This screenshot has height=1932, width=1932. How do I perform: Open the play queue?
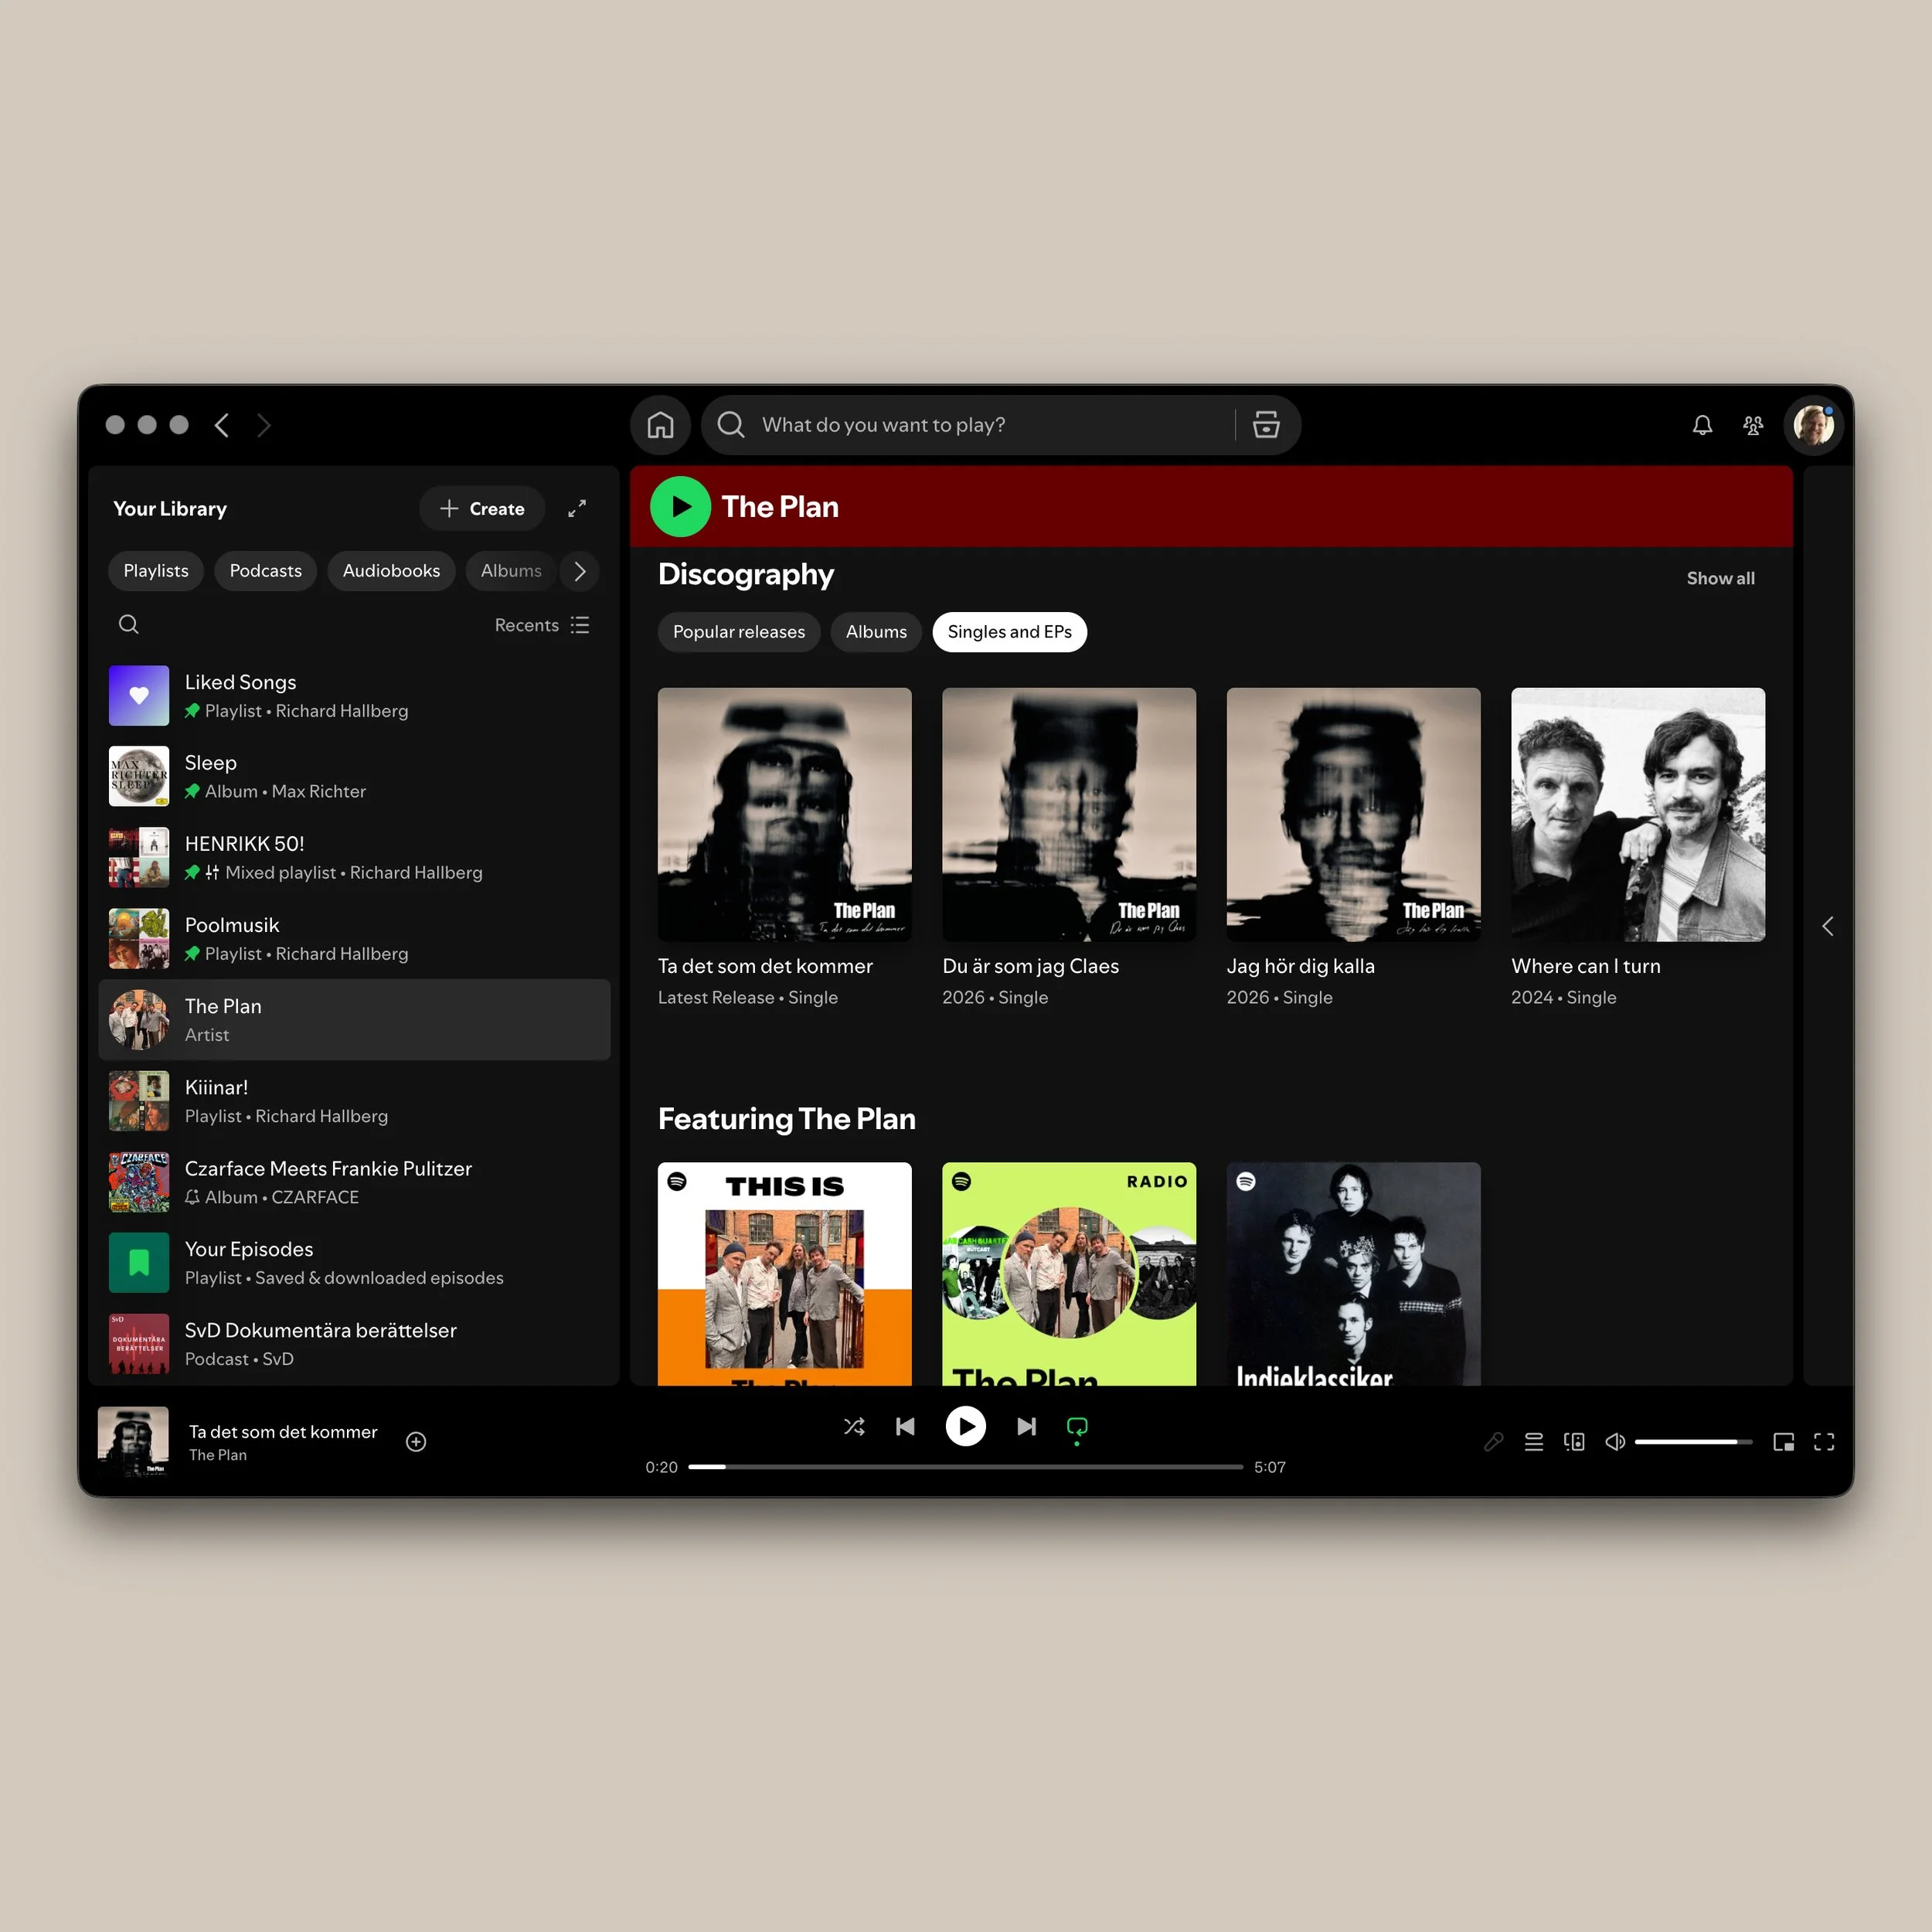pyautogui.click(x=1533, y=1441)
